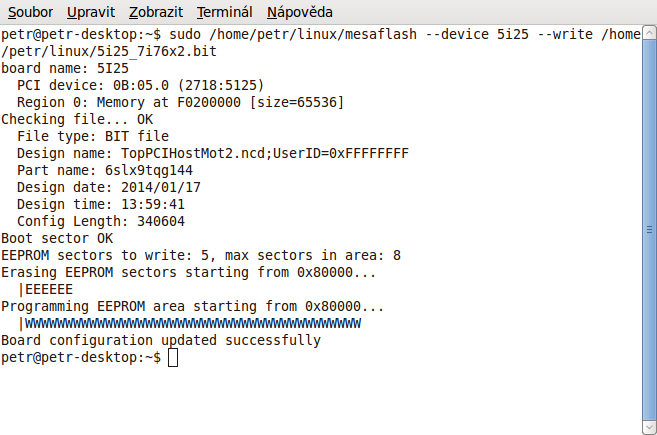657x435 pixels.
Task: Click the 'Boot sector OK' text
Action: click(57, 238)
